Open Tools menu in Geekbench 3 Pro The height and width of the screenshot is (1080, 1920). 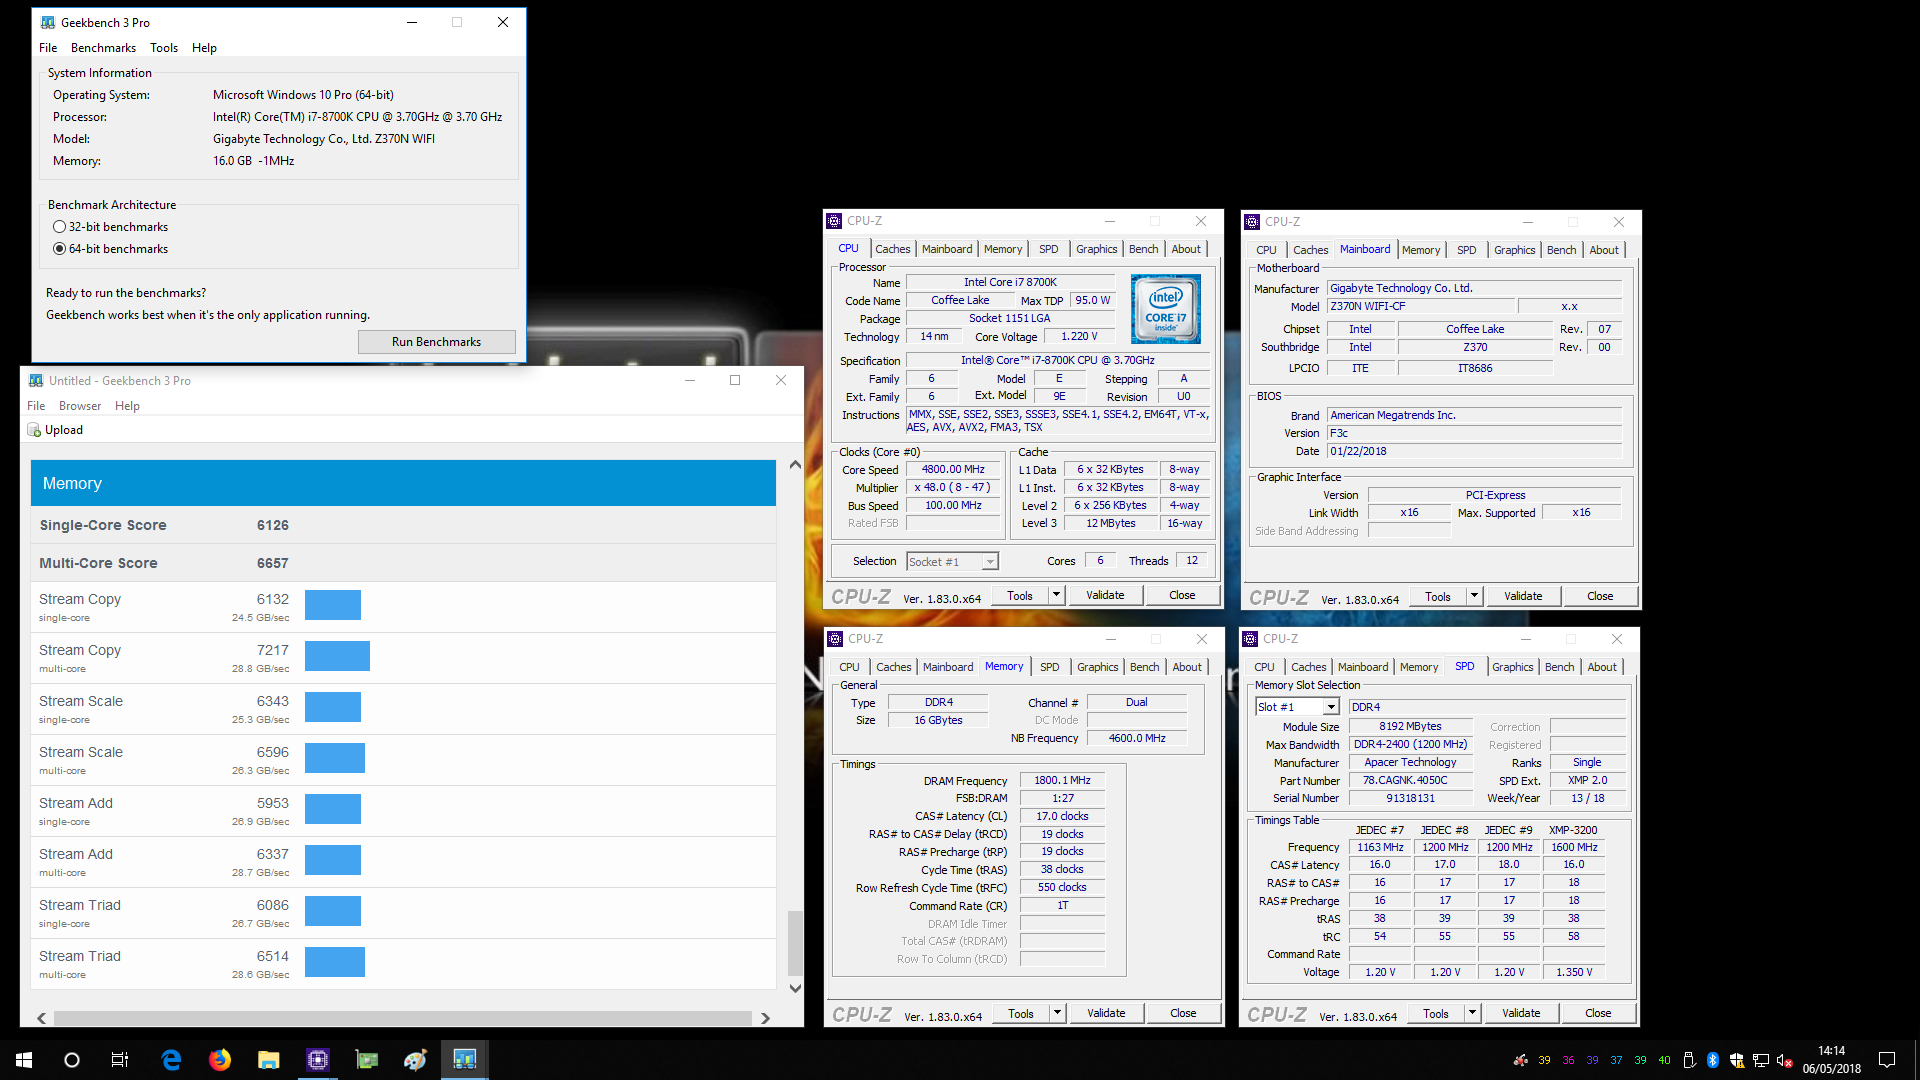click(x=164, y=48)
